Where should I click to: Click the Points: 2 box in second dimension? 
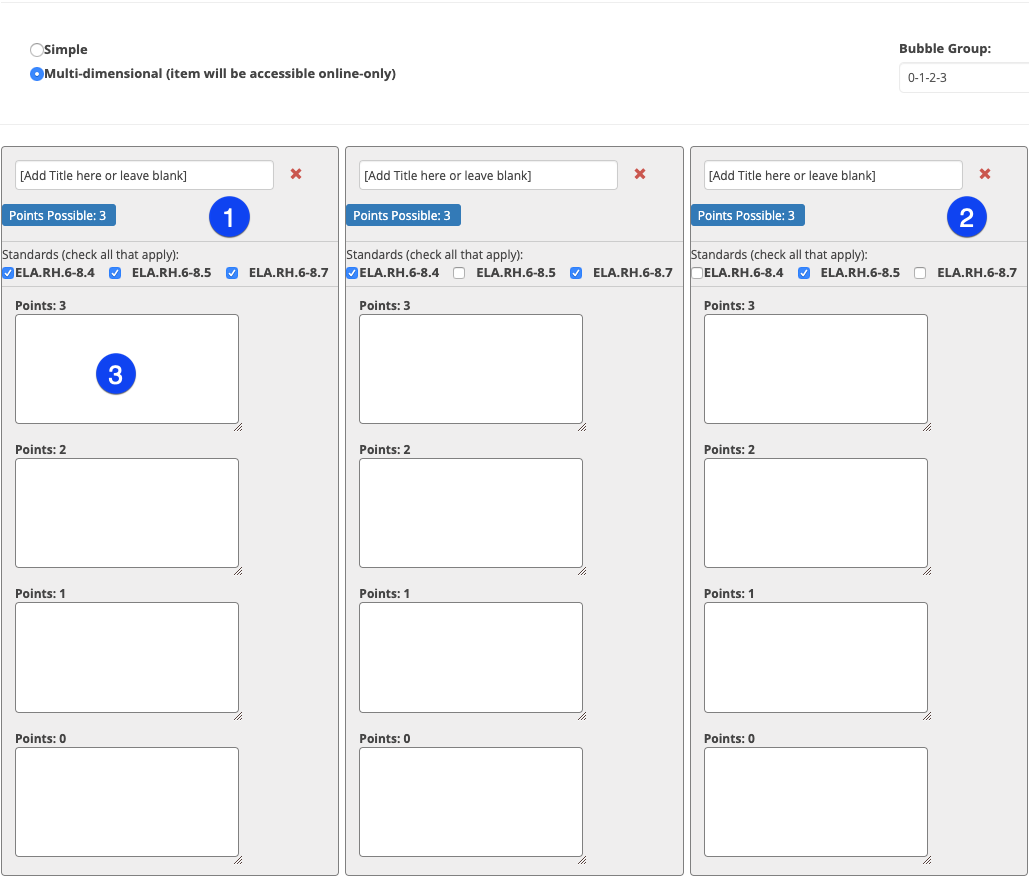(x=471, y=513)
